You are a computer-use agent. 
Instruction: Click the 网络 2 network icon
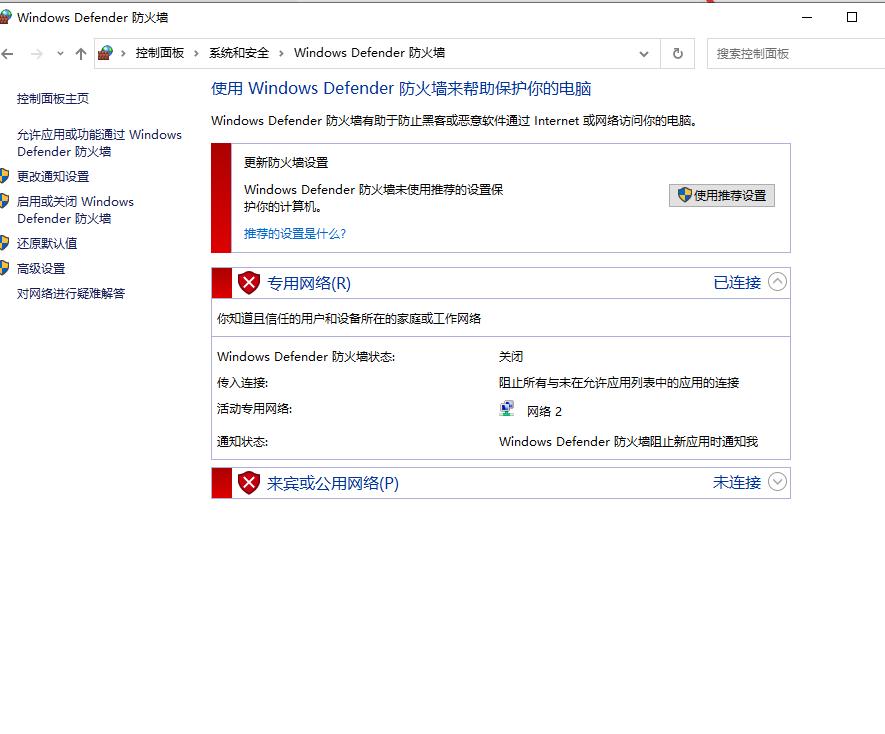507,408
